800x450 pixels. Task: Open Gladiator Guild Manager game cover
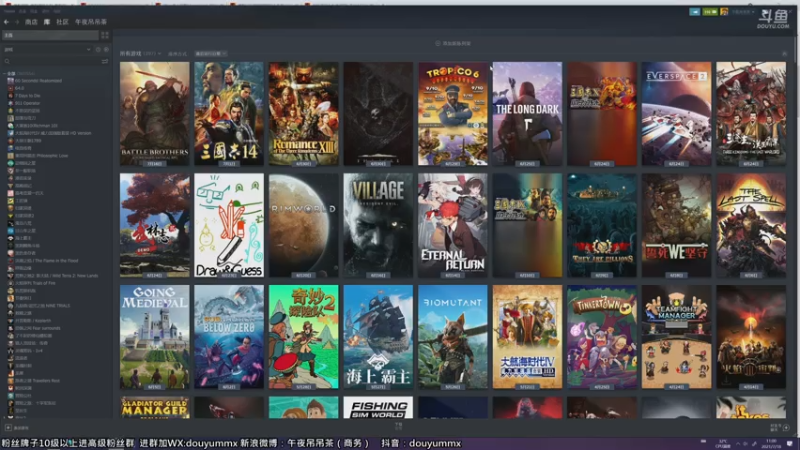pyautogui.click(x=155, y=408)
